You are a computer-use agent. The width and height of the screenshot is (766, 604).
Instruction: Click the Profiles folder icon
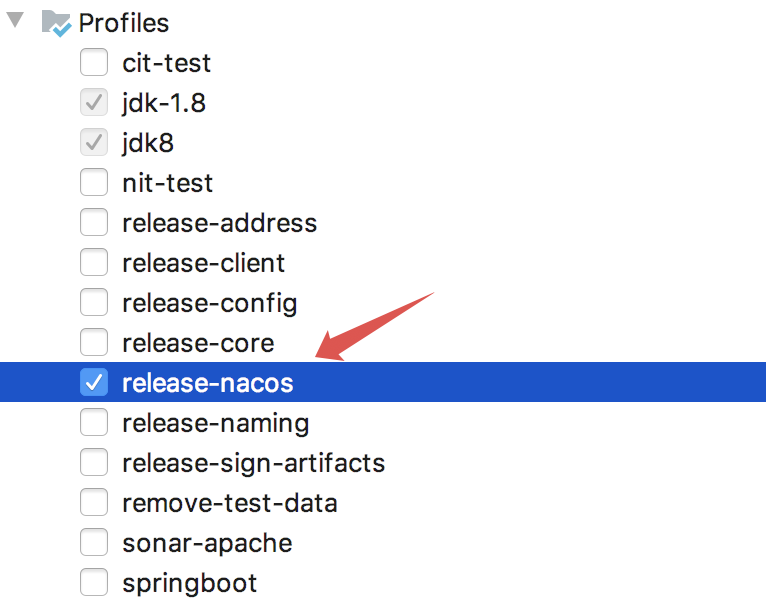pos(56,23)
